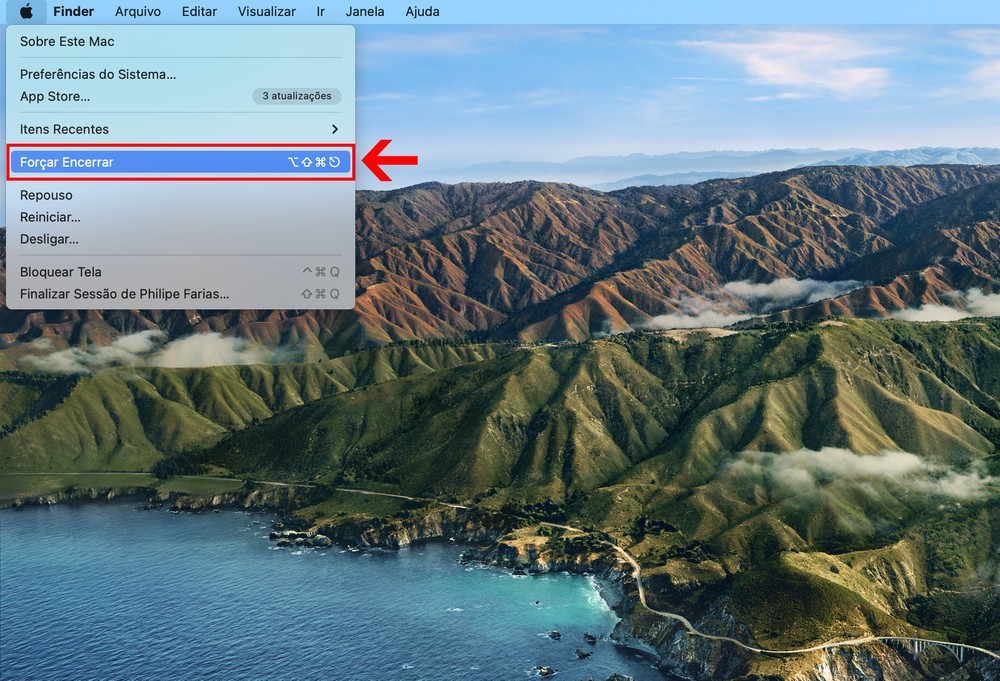
Task: Select Sobre Este Mac
Action: [180, 41]
